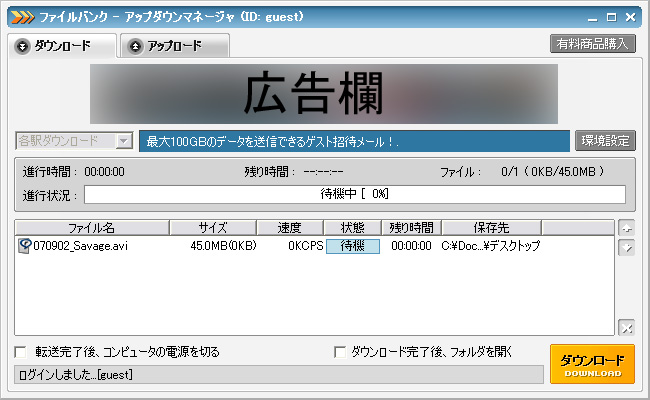Click 進行時間 elapsed value 00:00:00
This screenshot has width=650, height=400.
point(104,172)
